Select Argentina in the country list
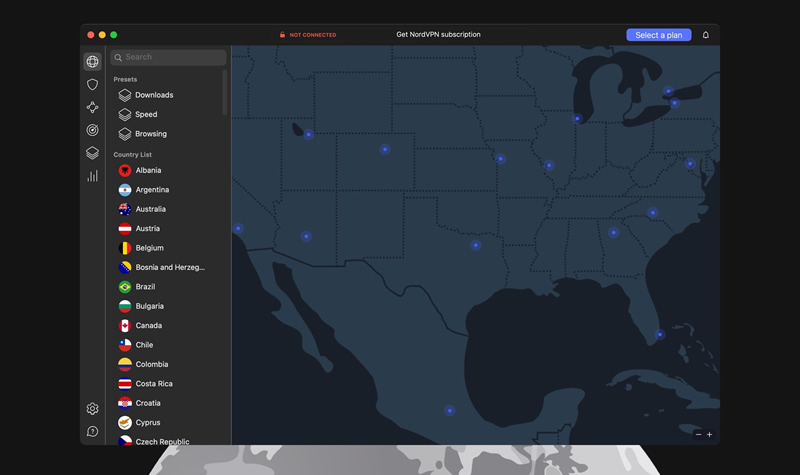800x475 pixels. pyautogui.click(x=152, y=190)
